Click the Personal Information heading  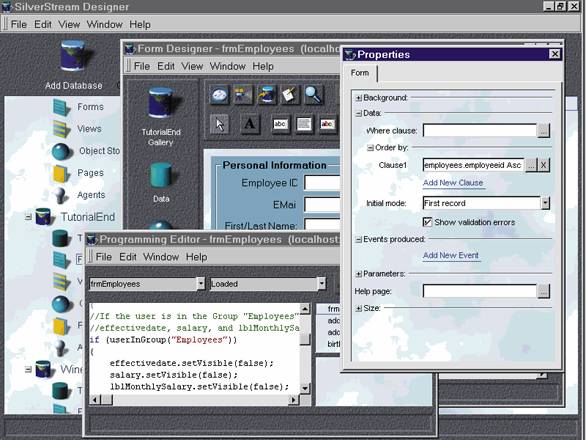(274, 165)
